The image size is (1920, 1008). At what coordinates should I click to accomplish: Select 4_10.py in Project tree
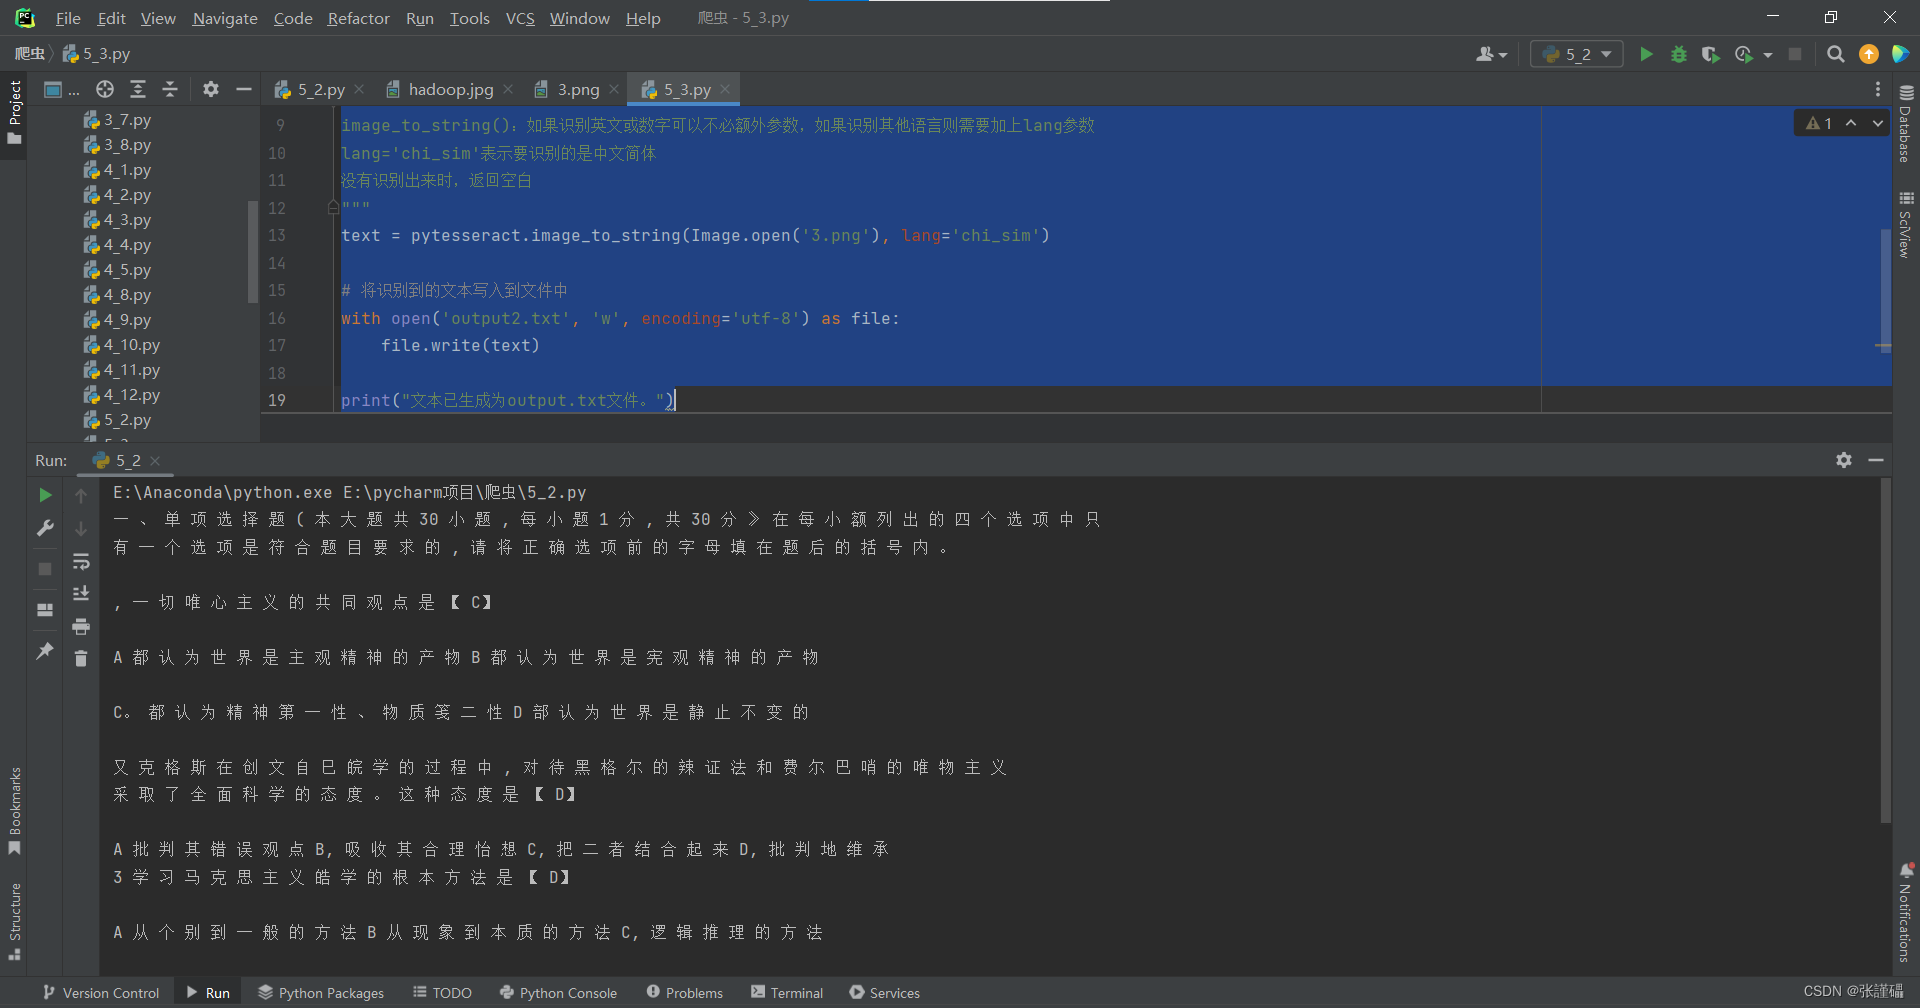click(131, 345)
